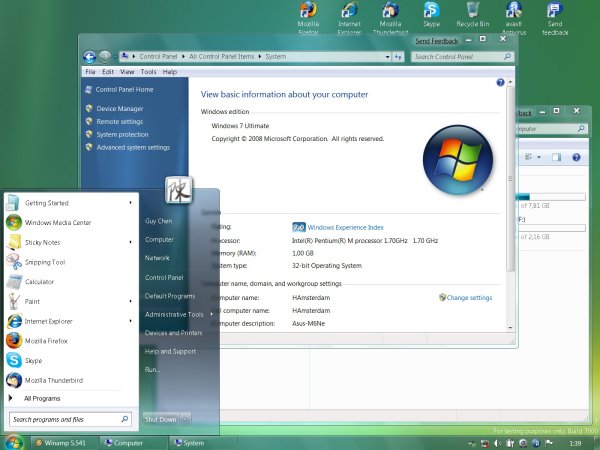The height and width of the screenshot is (450, 600).
Task: Click the Start orb button
Action: 14,442
